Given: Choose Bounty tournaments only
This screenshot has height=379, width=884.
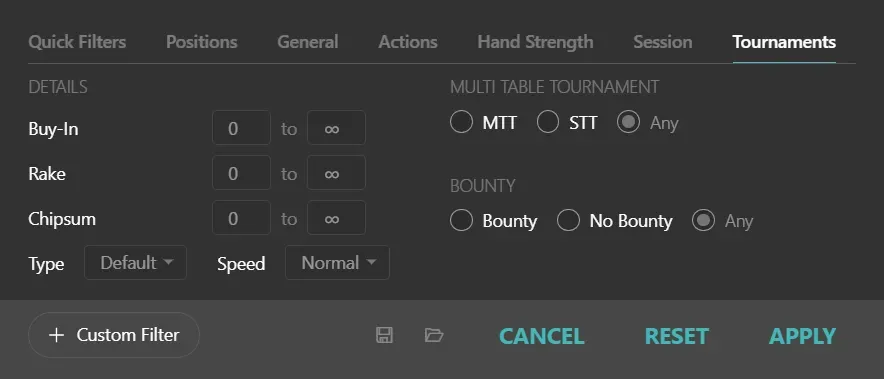Looking at the screenshot, I should pos(461,221).
